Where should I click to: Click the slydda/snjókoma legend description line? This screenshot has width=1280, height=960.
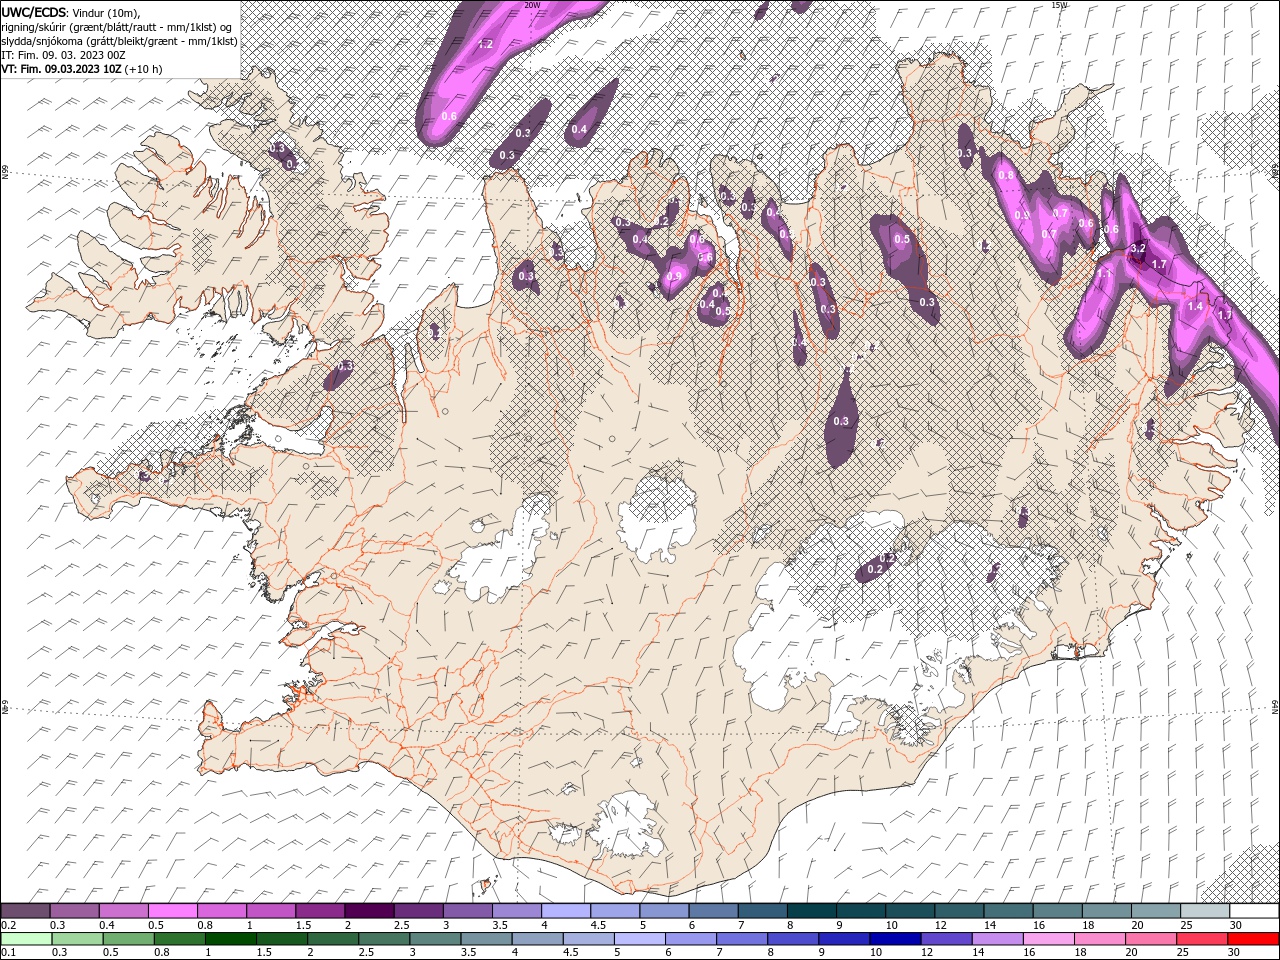[x=119, y=41]
